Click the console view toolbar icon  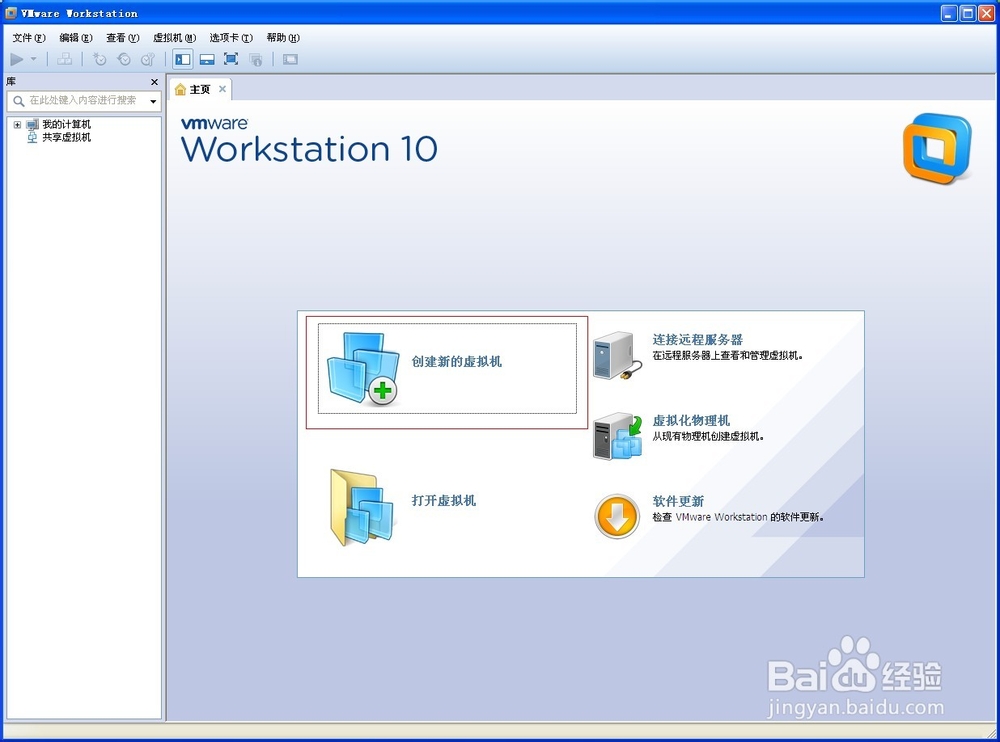pos(290,59)
